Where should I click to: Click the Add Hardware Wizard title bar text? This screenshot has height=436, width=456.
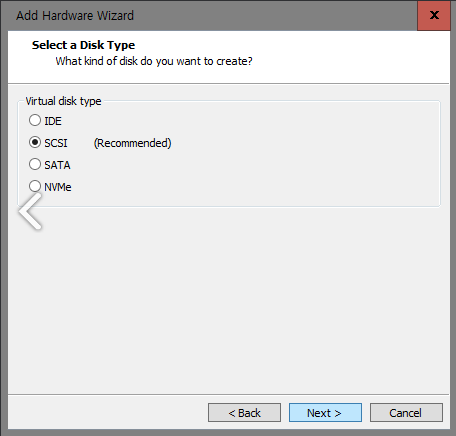point(75,16)
